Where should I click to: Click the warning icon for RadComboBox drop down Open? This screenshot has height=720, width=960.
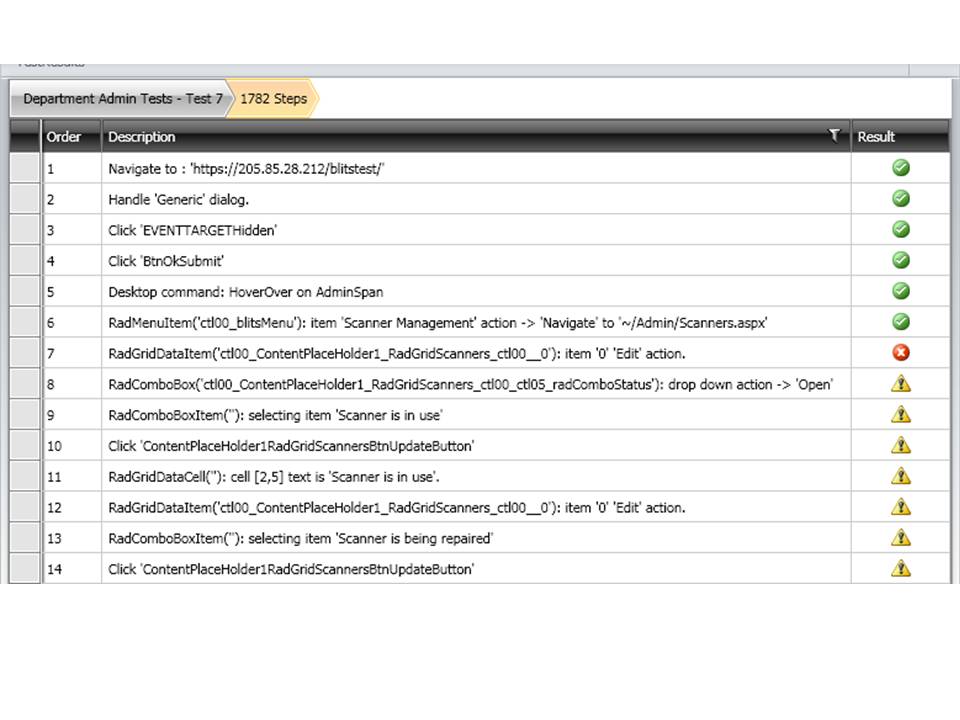click(901, 384)
